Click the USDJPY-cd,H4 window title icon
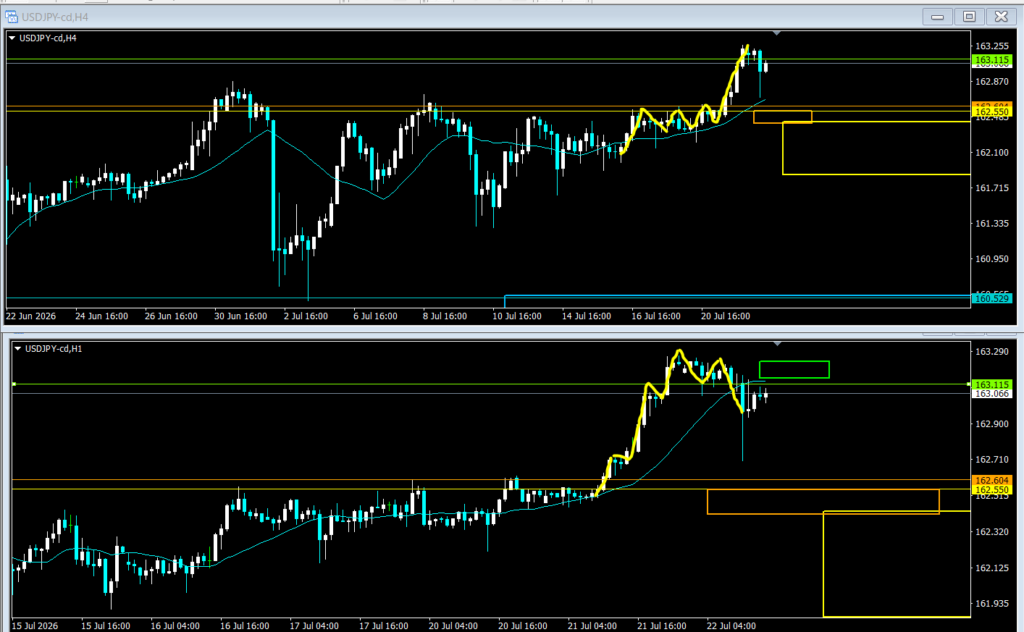The width and height of the screenshot is (1024, 632). (x=11, y=16)
